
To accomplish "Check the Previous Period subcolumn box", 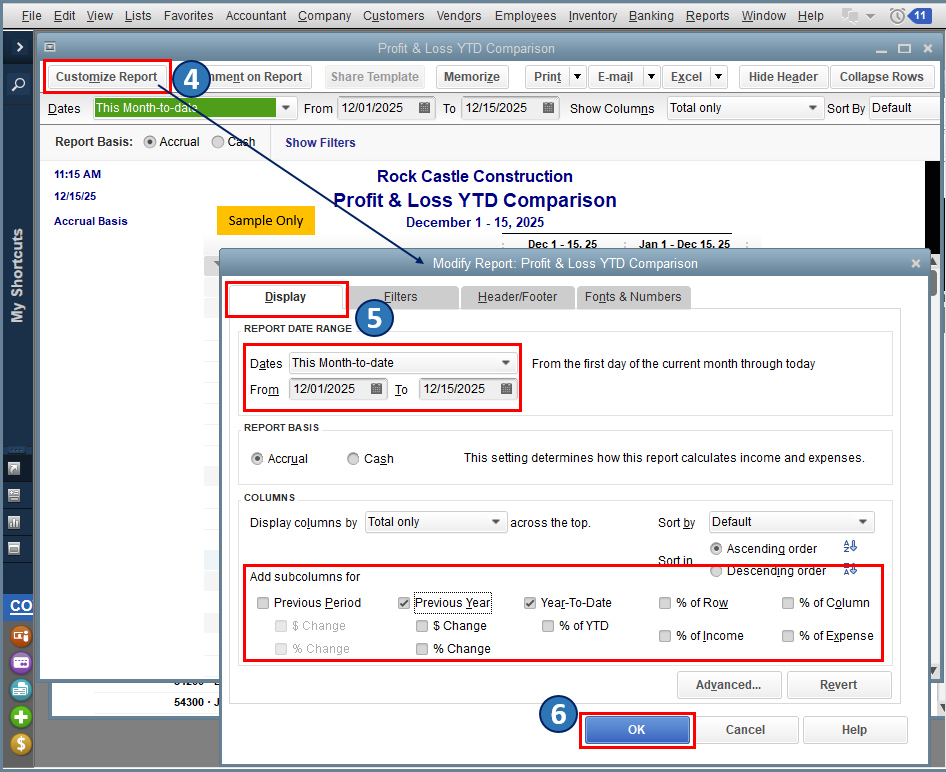I will pyautogui.click(x=263, y=603).
